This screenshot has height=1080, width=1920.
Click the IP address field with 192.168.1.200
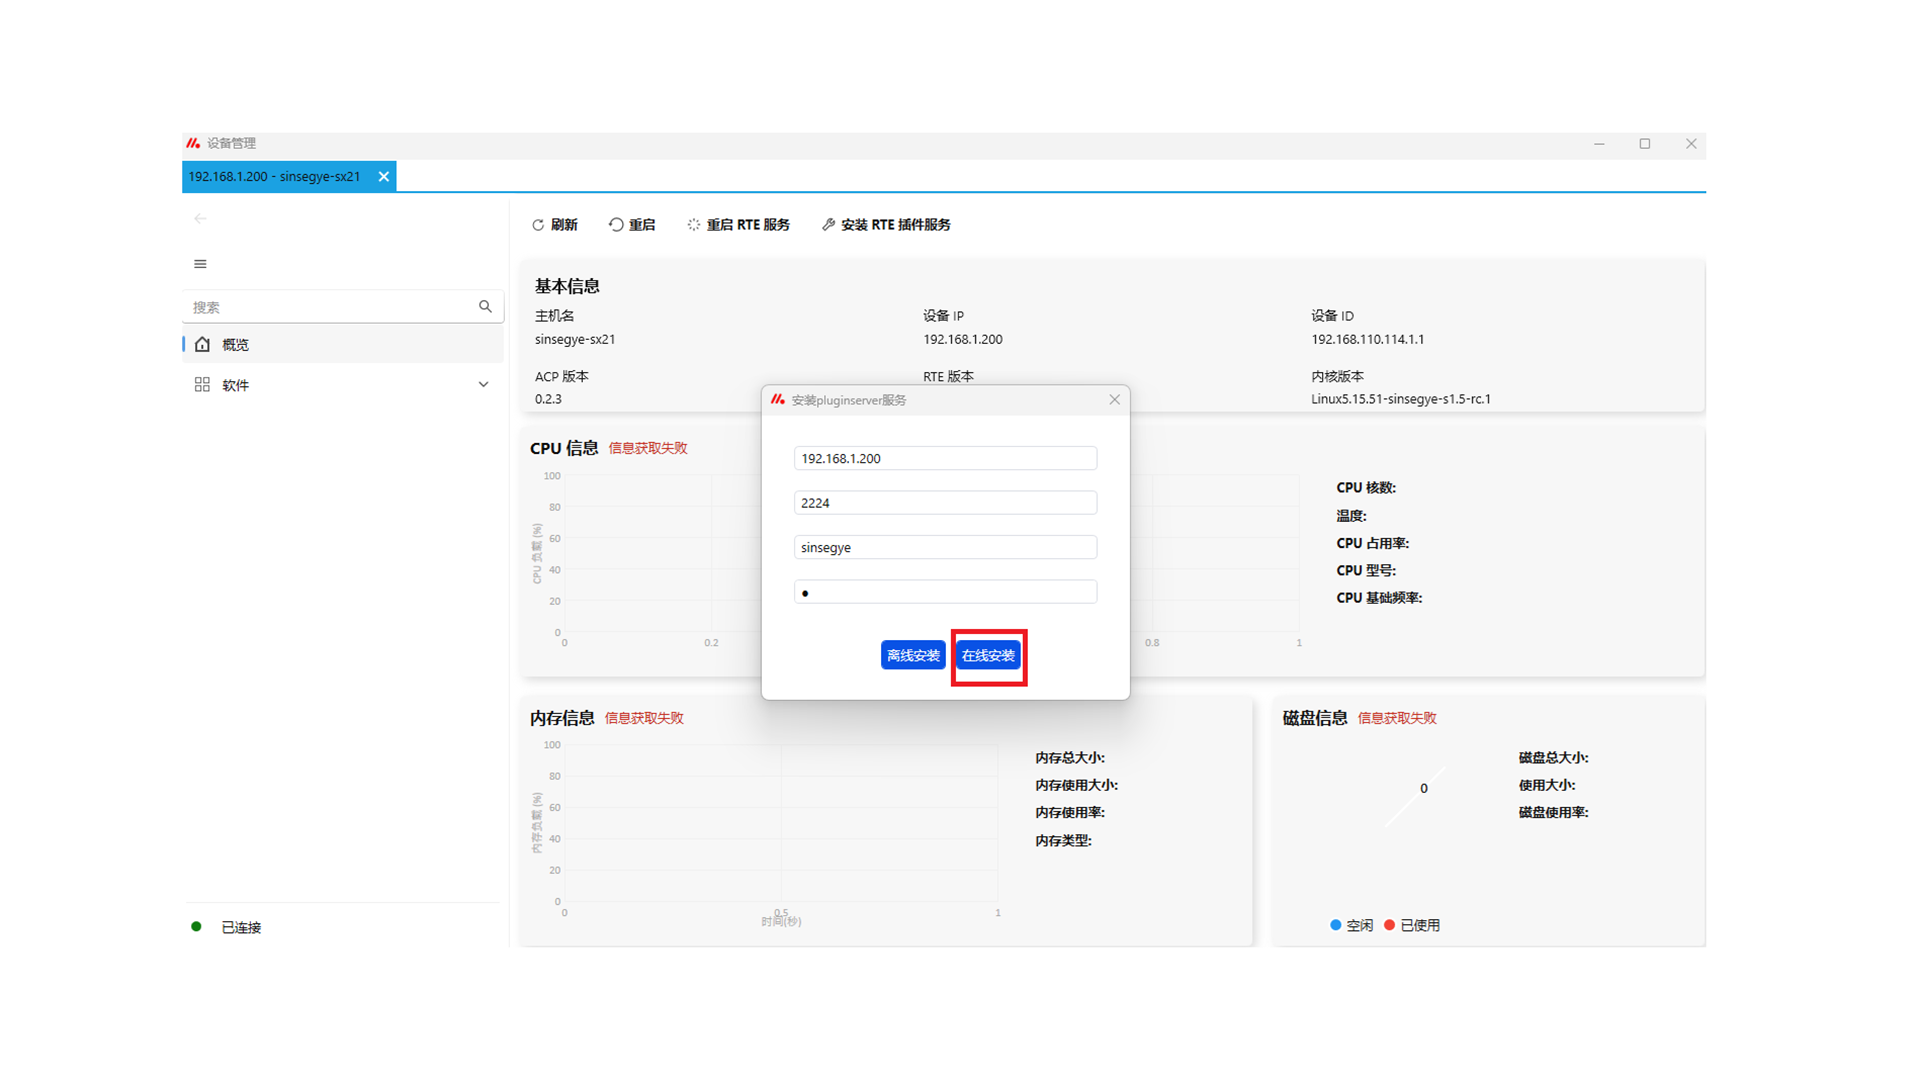click(x=944, y=458)
